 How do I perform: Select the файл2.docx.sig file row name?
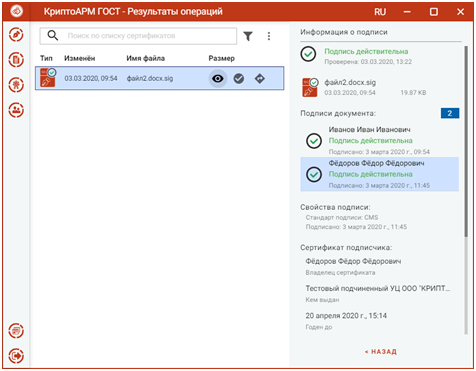150,79
